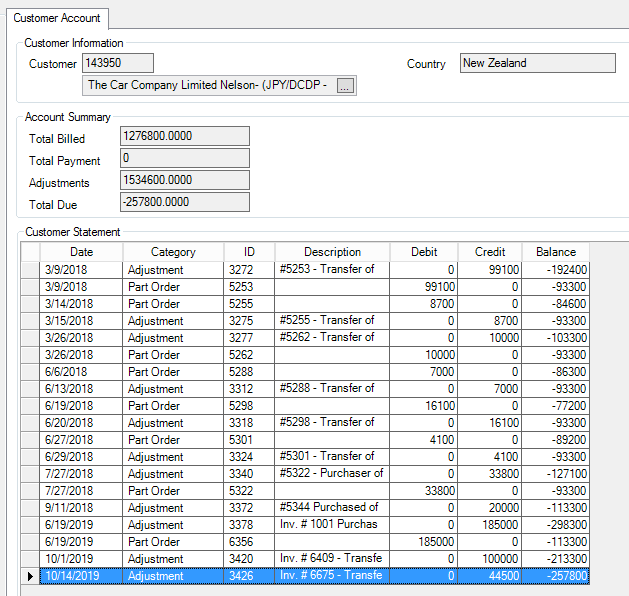Select row header of adjustment 3272
The height and width of the screenshot is (596, 629).
click(30, 270)
